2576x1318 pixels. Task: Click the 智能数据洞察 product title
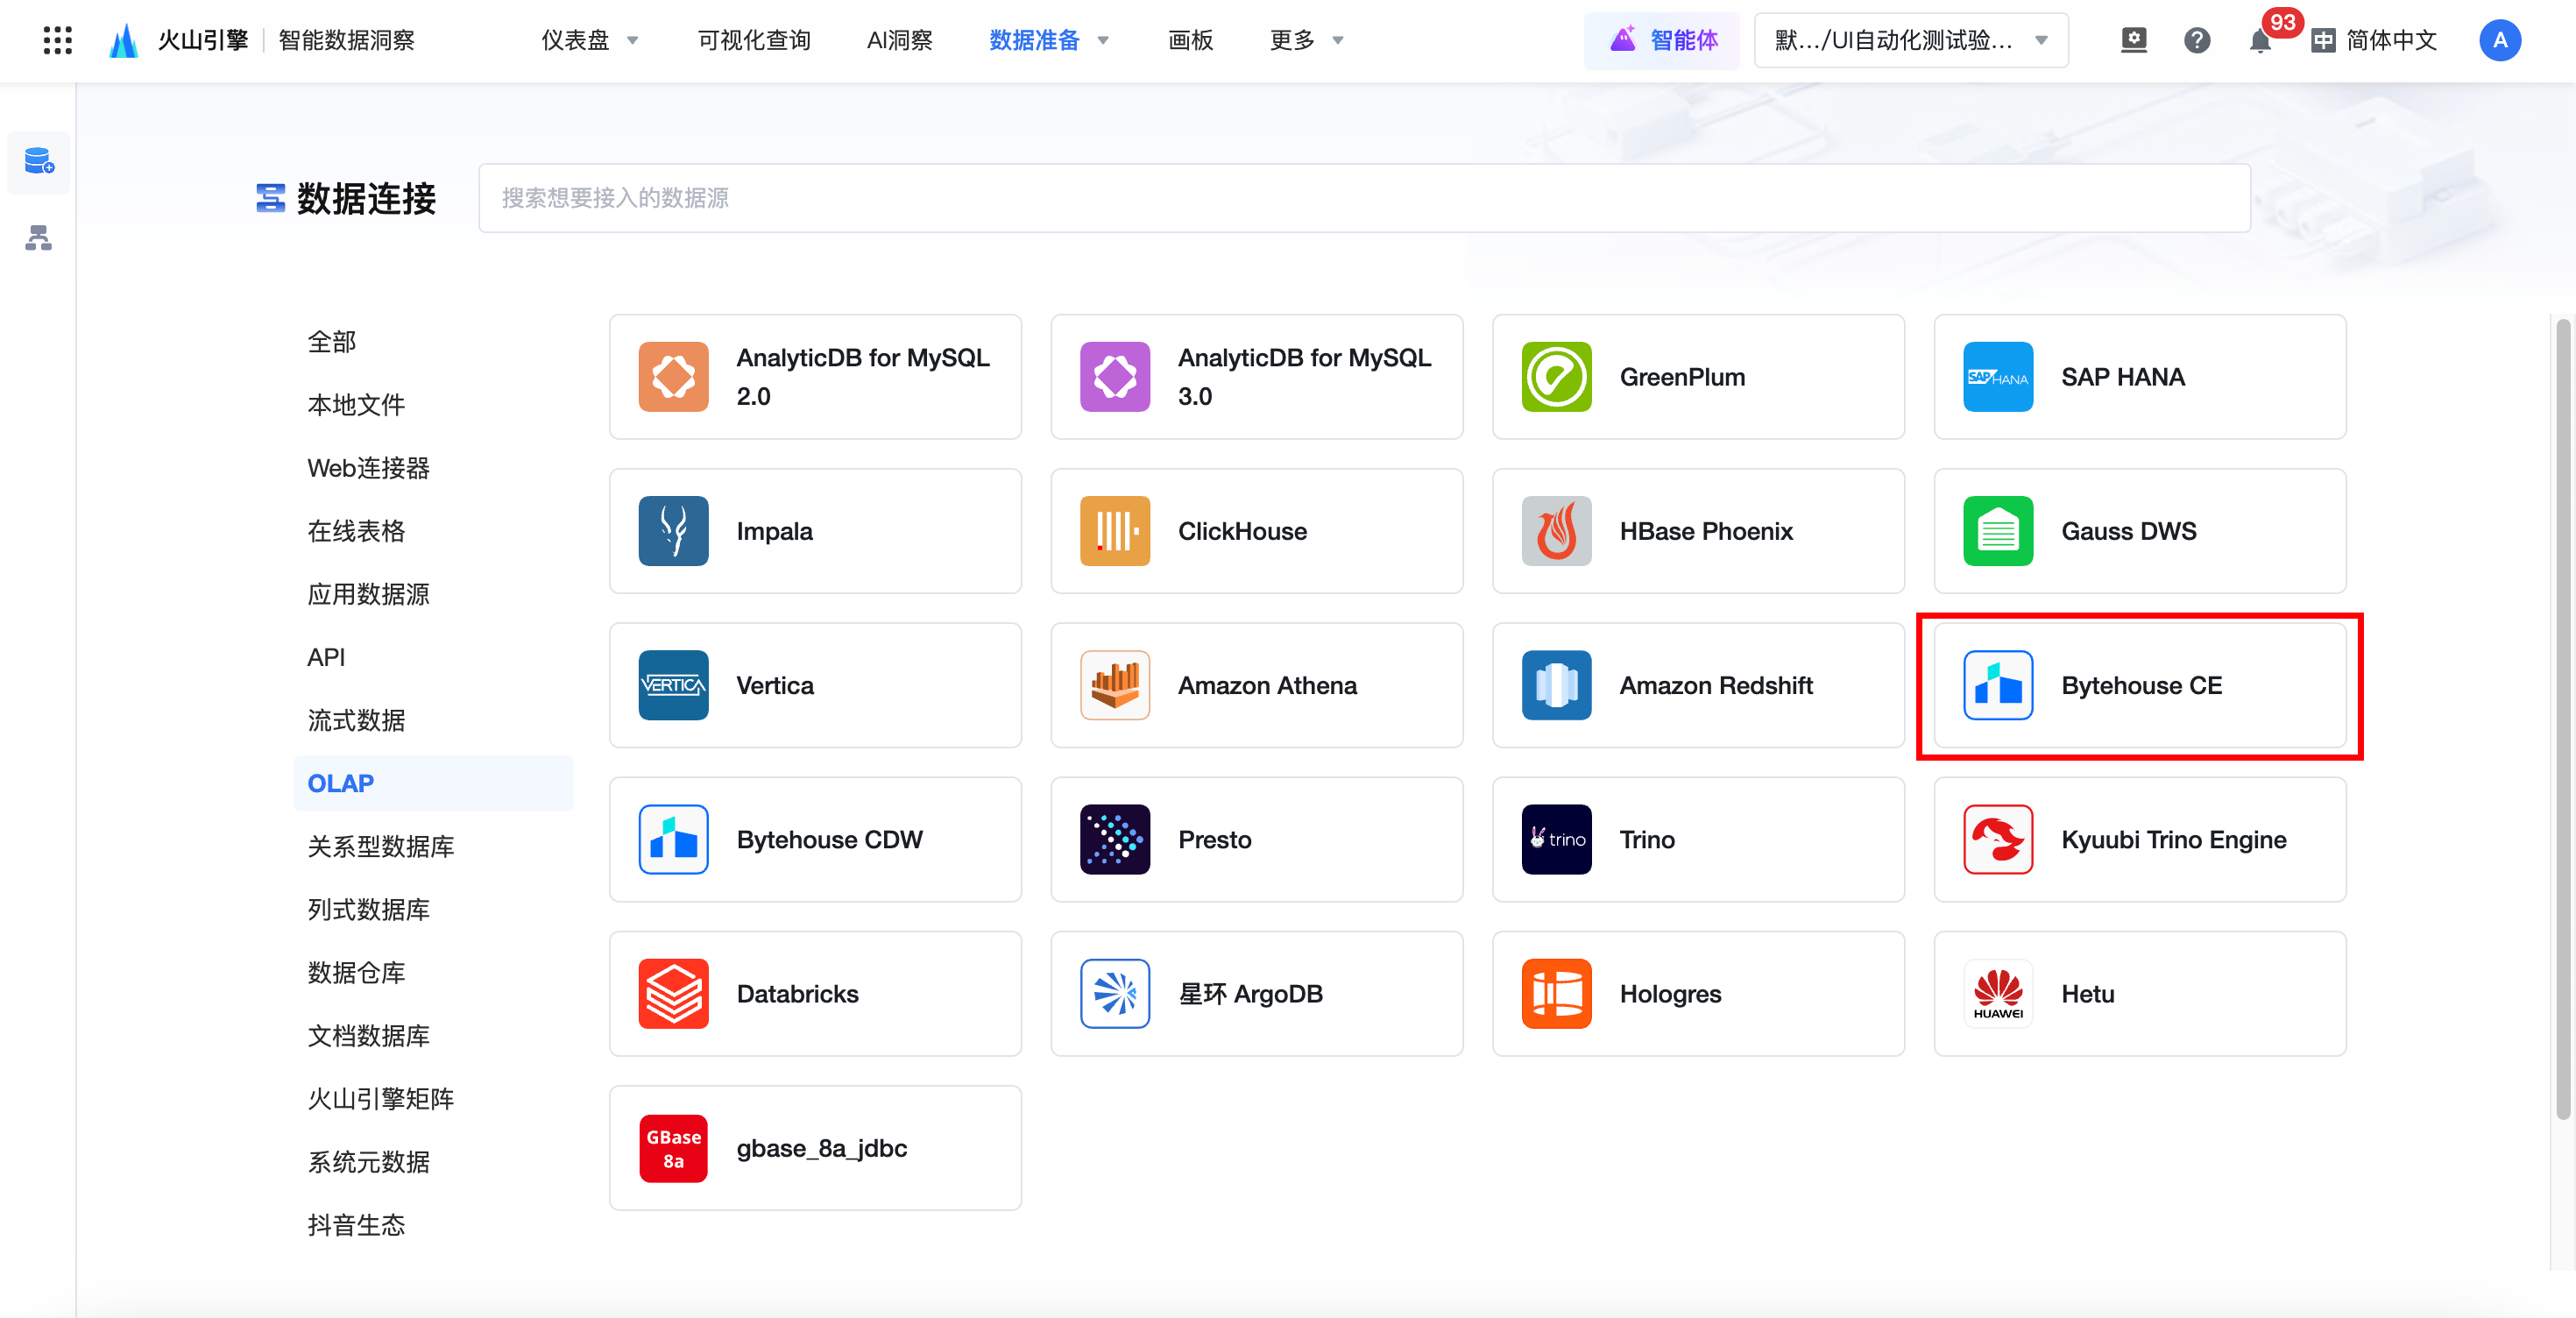click(346, 40)
